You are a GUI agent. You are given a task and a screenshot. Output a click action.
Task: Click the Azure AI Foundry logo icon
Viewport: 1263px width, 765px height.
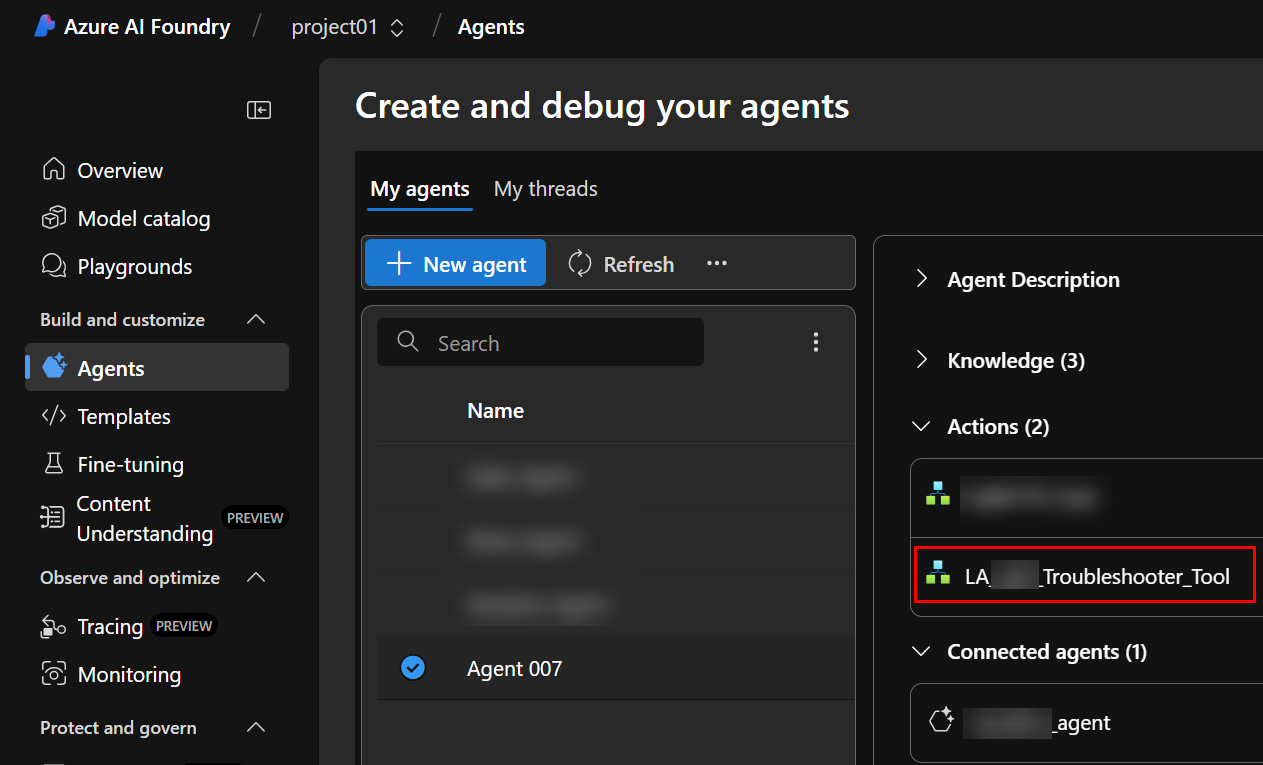[44, 27]
